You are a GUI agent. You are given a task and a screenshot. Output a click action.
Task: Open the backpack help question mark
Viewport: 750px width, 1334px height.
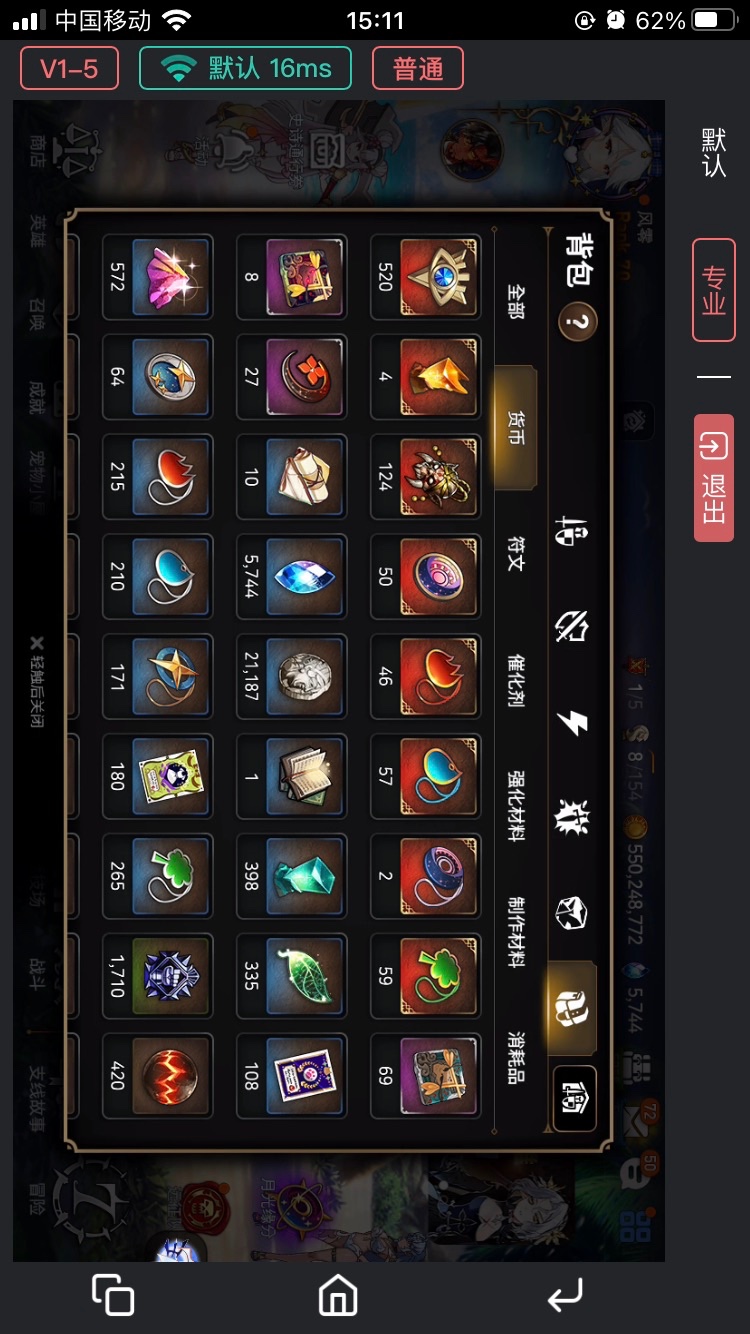pos(578,322)
